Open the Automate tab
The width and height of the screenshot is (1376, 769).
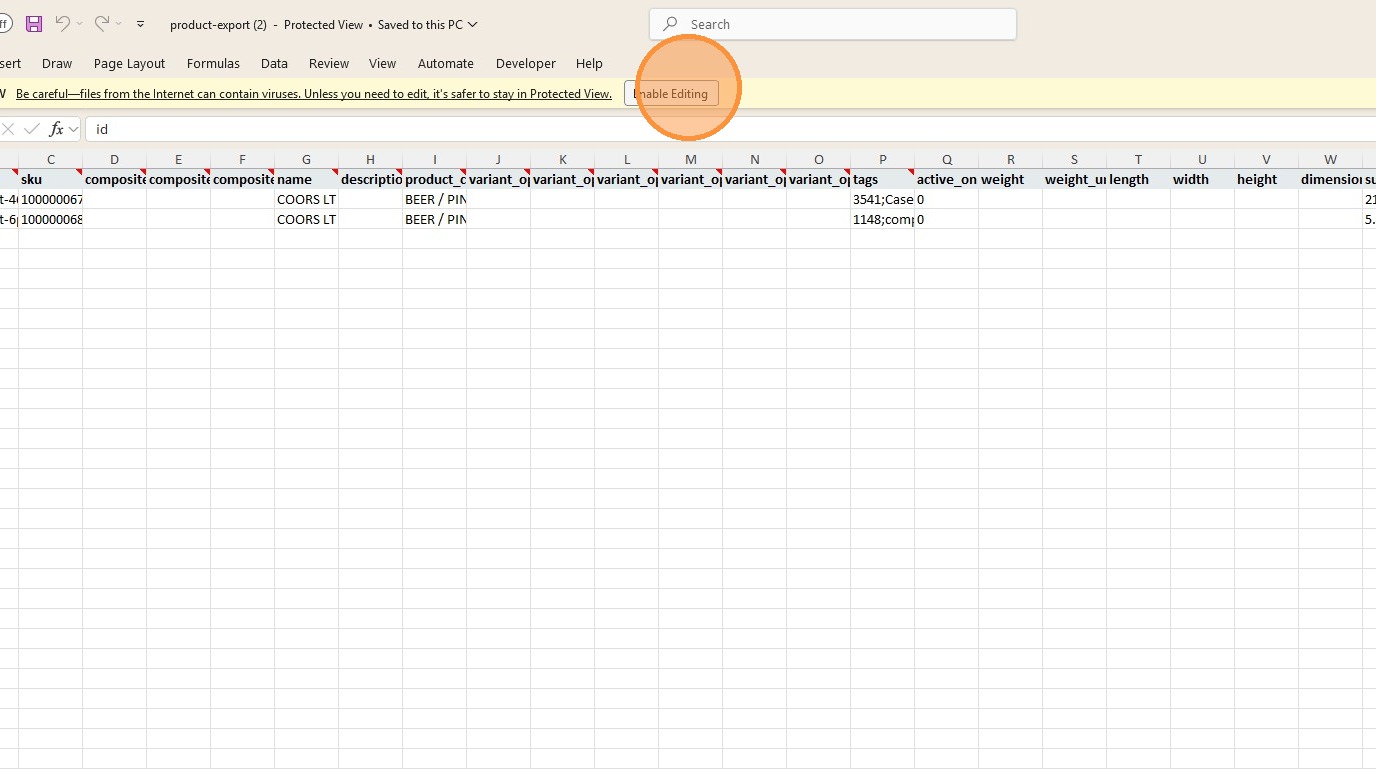[446, 63]
